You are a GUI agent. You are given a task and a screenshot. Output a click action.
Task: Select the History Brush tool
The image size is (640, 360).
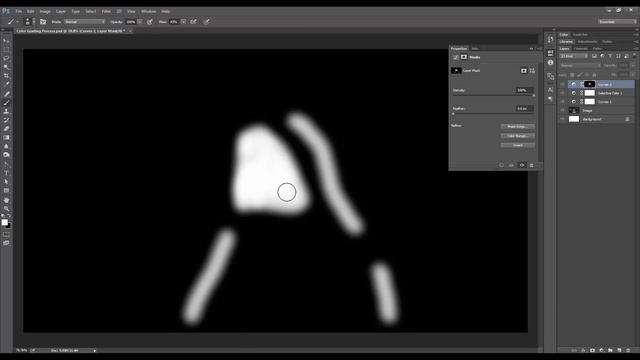[6, 120]
